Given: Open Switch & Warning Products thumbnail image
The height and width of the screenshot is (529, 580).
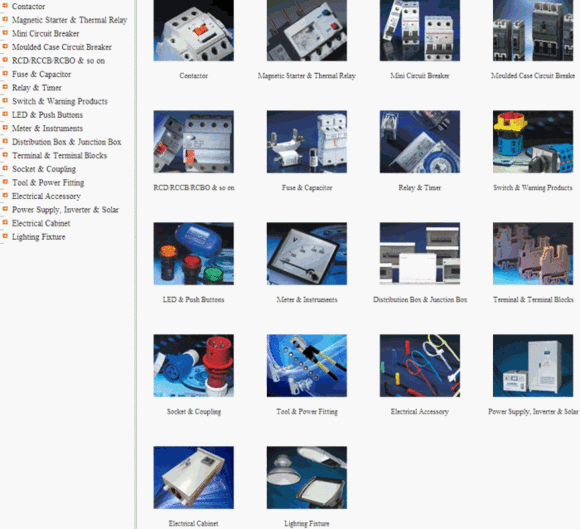Looking at the screenshot, I should tap(533, 142).
